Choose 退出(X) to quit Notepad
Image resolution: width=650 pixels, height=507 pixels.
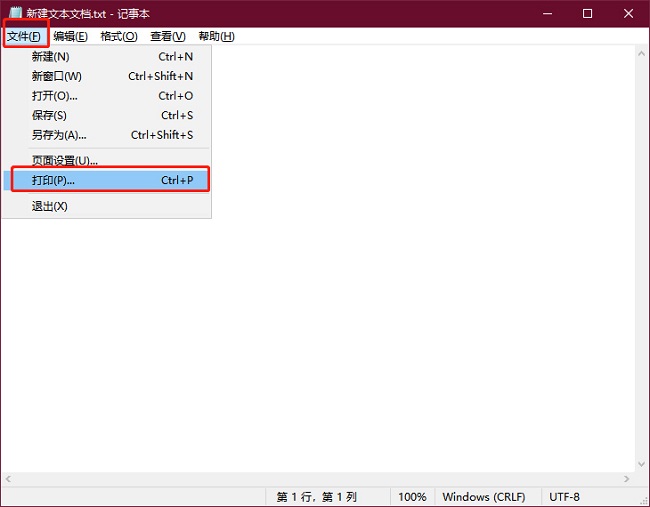tap(107, 206)
